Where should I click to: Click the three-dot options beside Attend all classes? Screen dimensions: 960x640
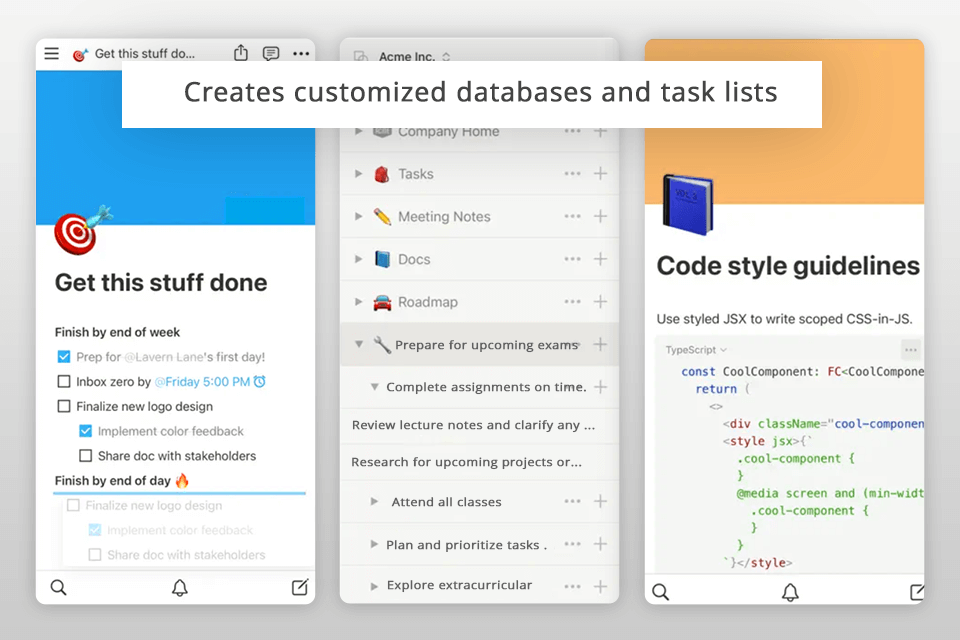click(x=572, y=502)
